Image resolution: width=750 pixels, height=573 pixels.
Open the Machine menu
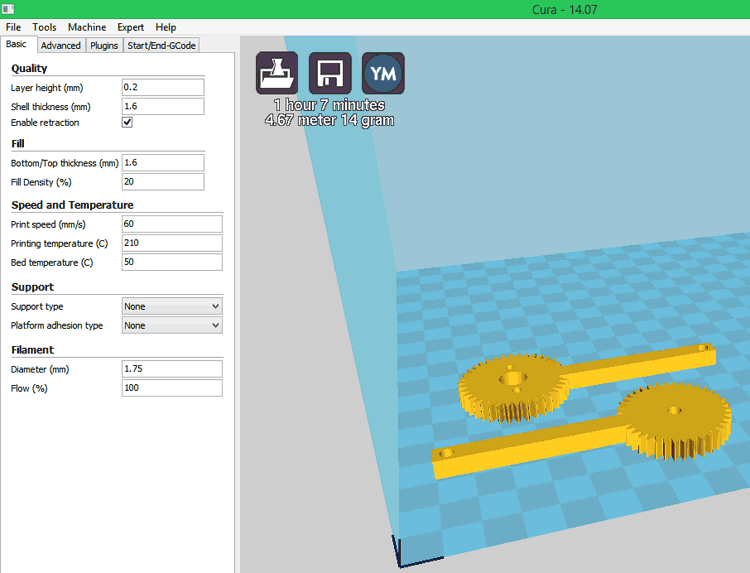click(87, 27)
